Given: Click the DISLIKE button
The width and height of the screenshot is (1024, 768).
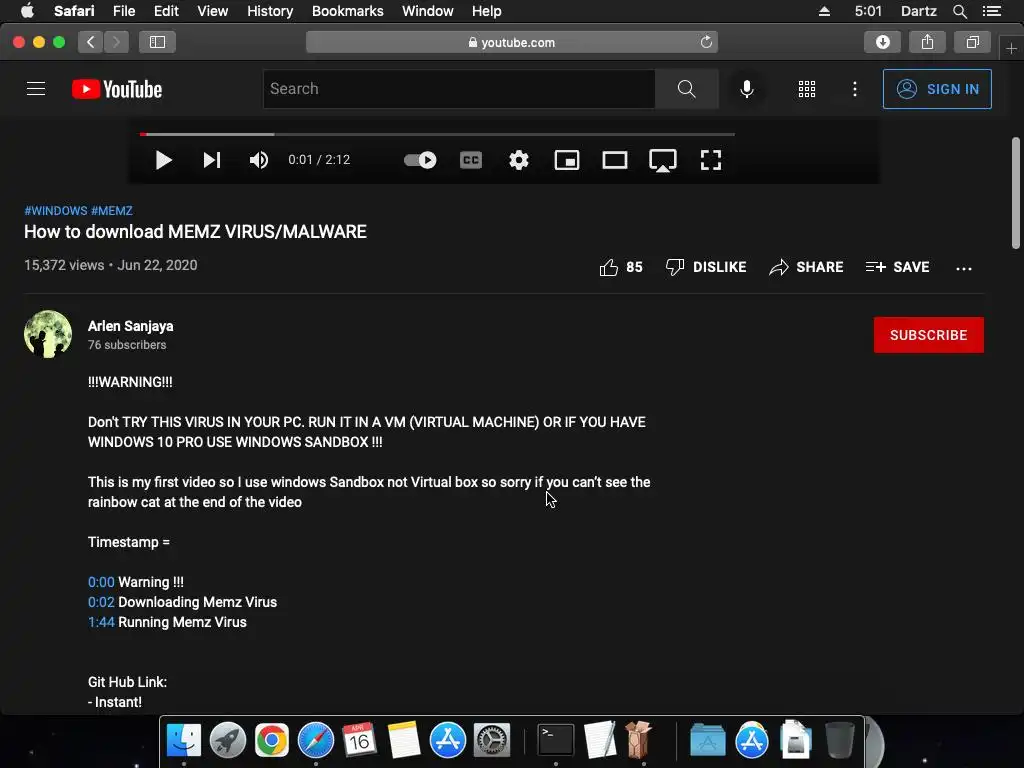Looking at the screenshot, I should [706, 267].
